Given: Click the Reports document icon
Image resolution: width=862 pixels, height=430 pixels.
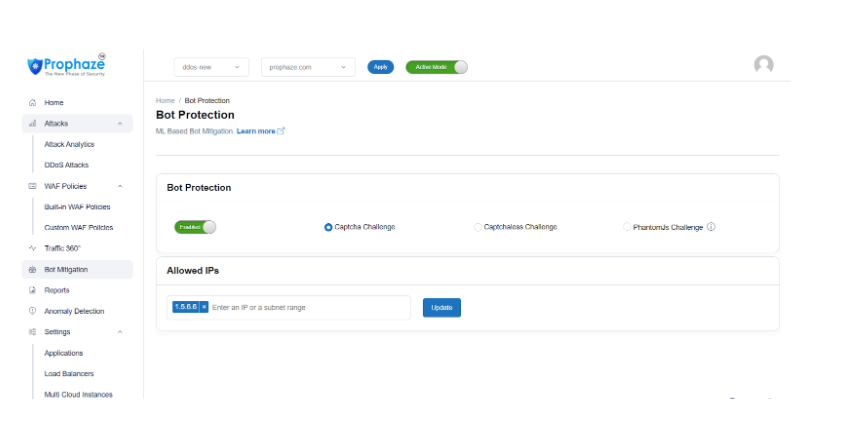Looking at the screenshot, I should 32,290.
